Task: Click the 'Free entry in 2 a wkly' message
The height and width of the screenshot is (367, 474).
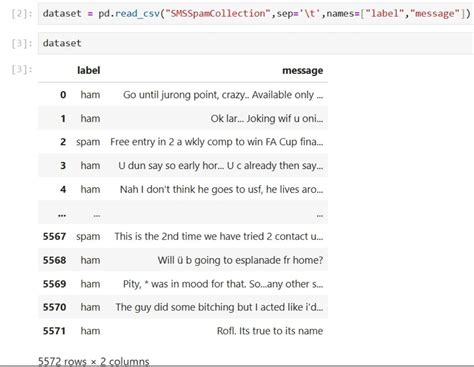Action: (x=217, y=142)
